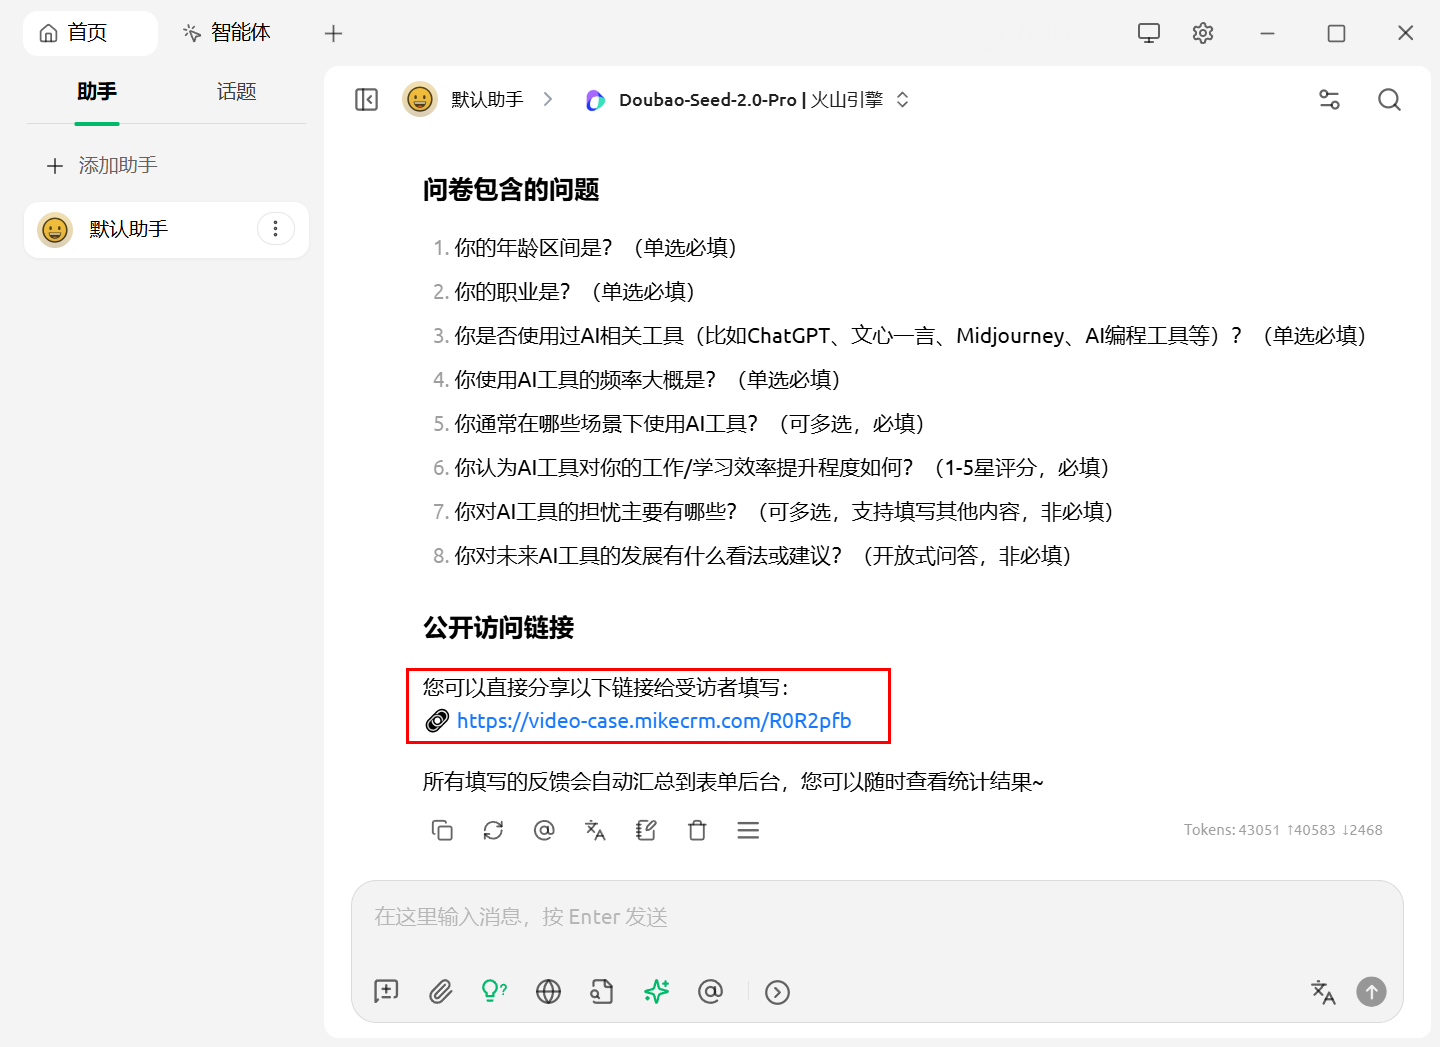Enable web search globe icon
The width and height of the screenshot is (1440, 1047).
coord(548,991)
